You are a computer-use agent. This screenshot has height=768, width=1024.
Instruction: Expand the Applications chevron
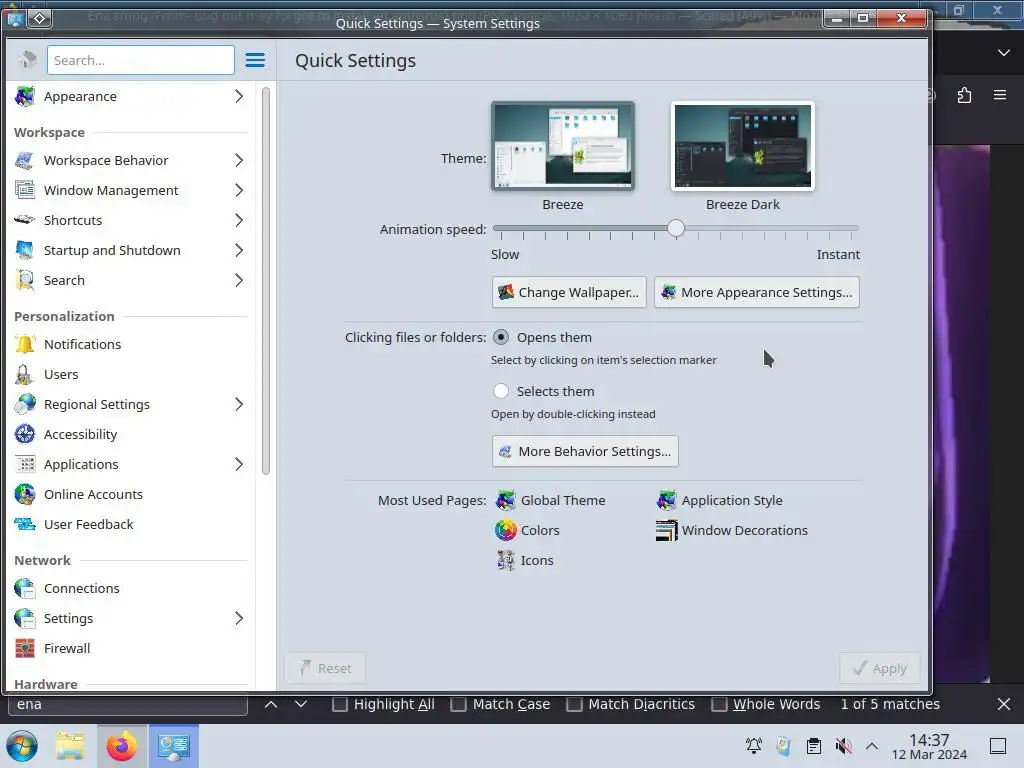point(239,464)
